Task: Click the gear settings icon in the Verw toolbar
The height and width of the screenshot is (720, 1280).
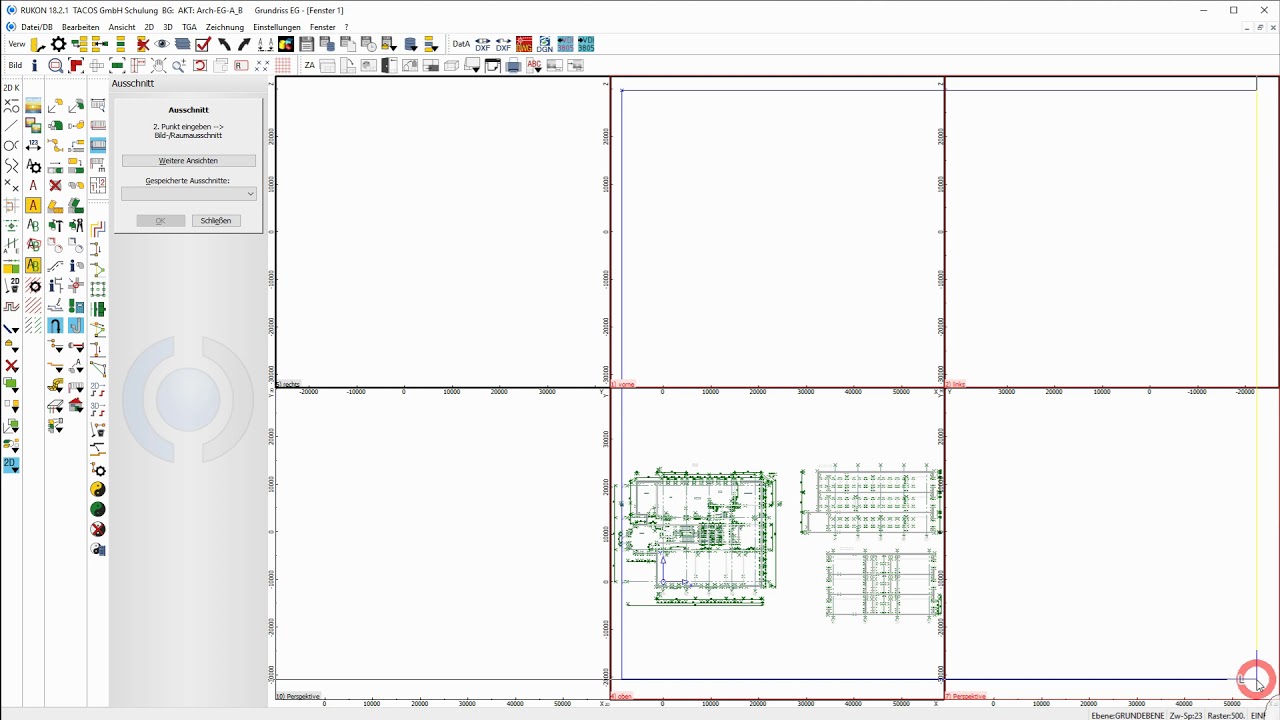Action: tap(59, 44)
